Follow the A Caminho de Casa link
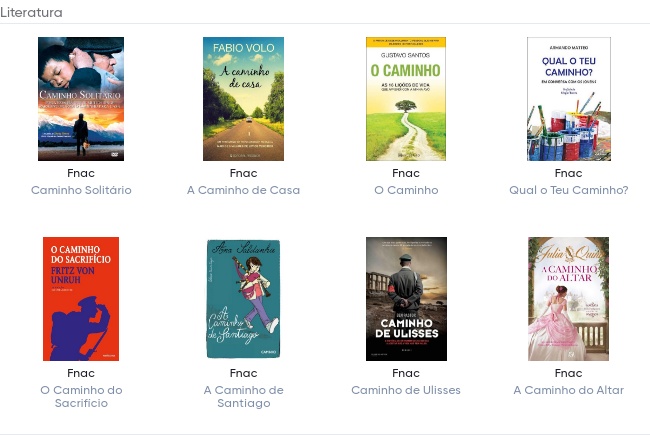 243,190
